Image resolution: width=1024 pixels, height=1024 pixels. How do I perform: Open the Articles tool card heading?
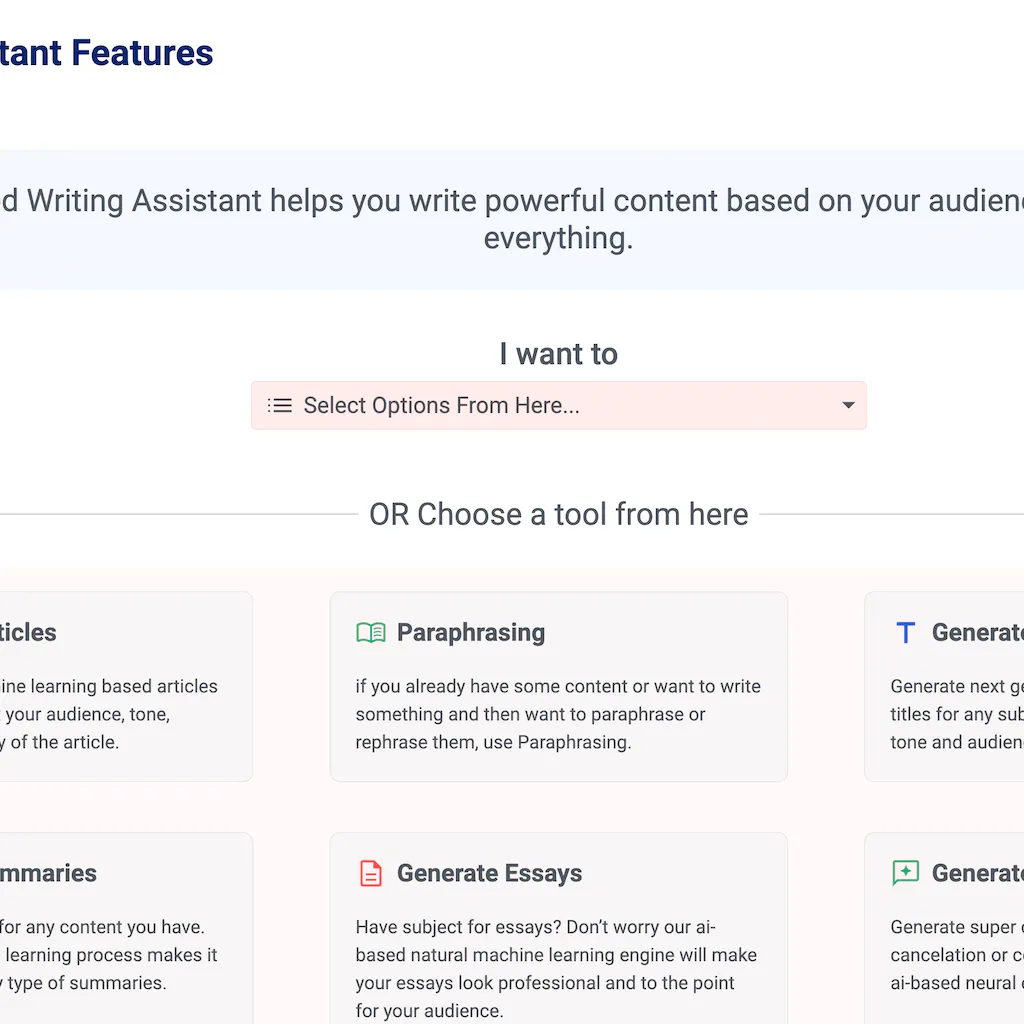click(28, 632)
